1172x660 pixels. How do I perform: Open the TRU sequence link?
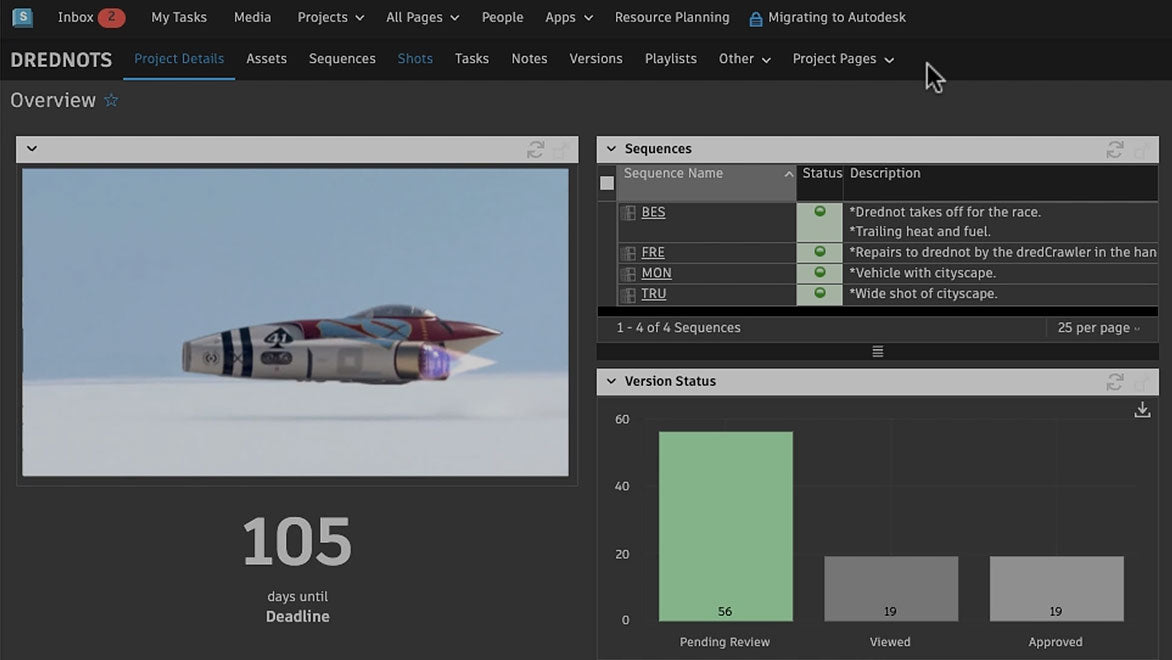(x=653, y=294)
